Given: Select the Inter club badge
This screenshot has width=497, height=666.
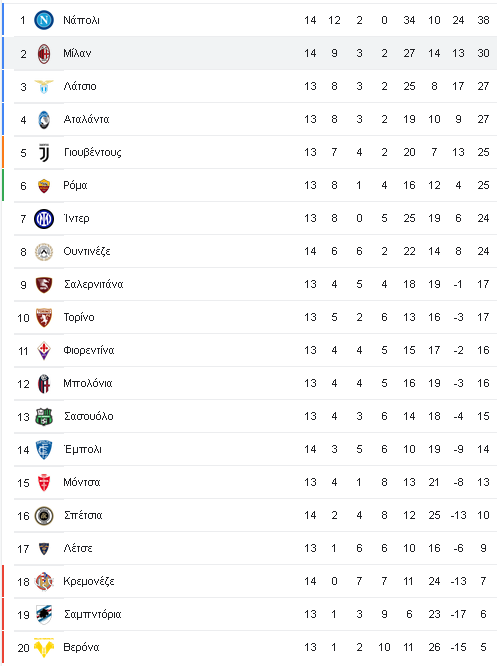Looking at the screenshot, I should coord(44,219).
